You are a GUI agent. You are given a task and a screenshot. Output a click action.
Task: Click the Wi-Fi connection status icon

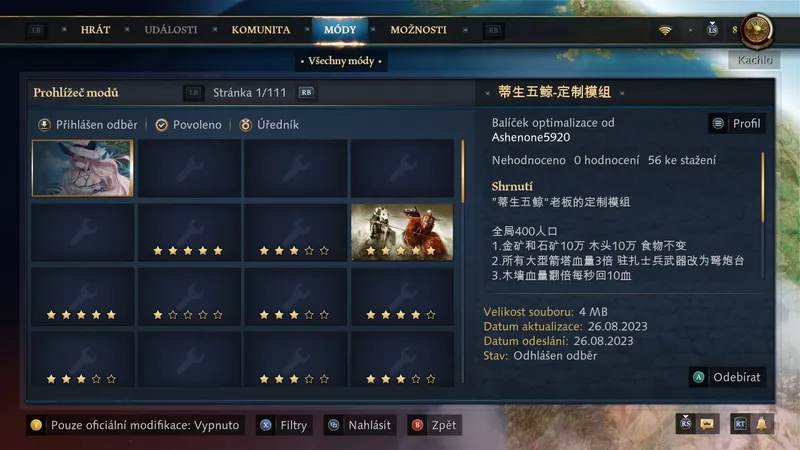665,30
